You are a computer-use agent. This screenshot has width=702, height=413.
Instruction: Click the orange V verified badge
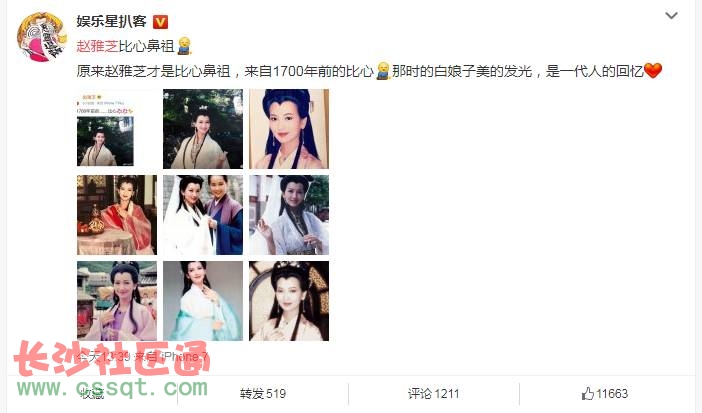[160, 22]
